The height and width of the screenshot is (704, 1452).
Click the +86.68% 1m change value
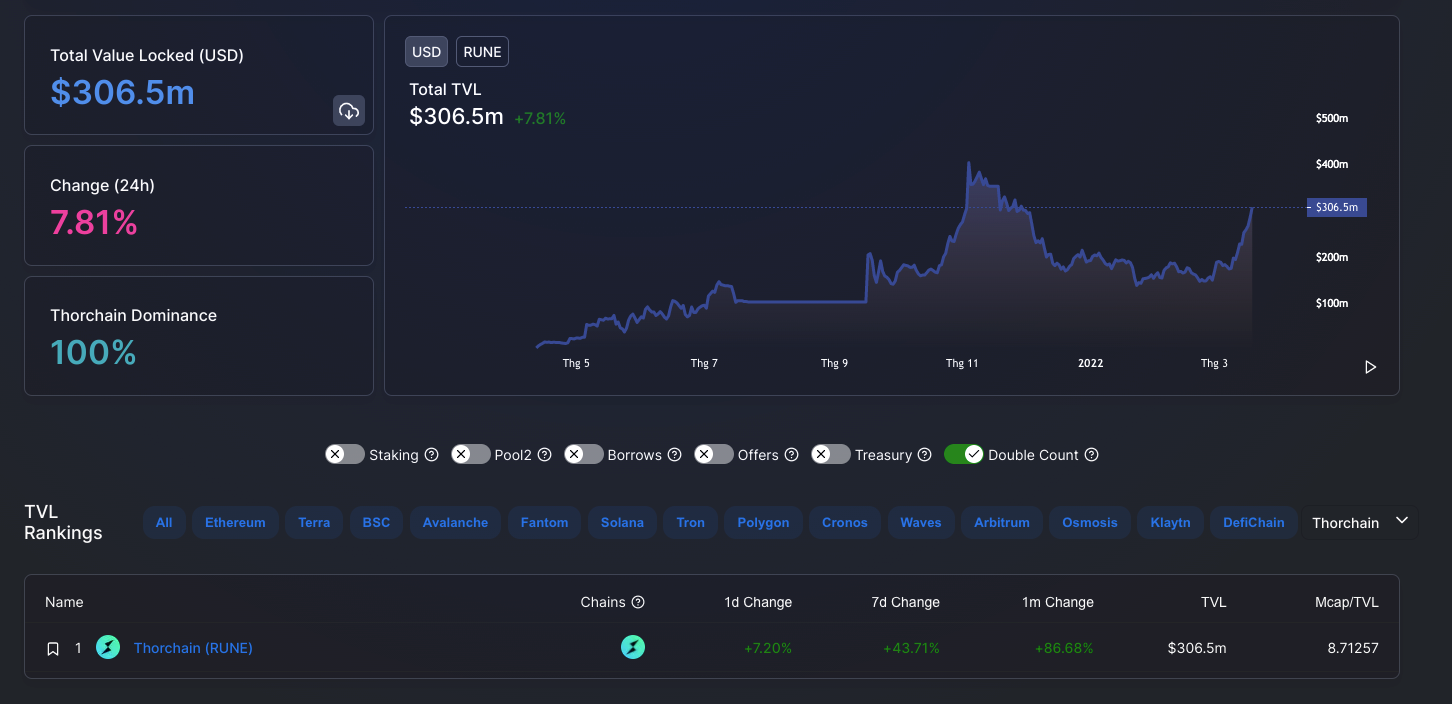tap(1064, 648)
